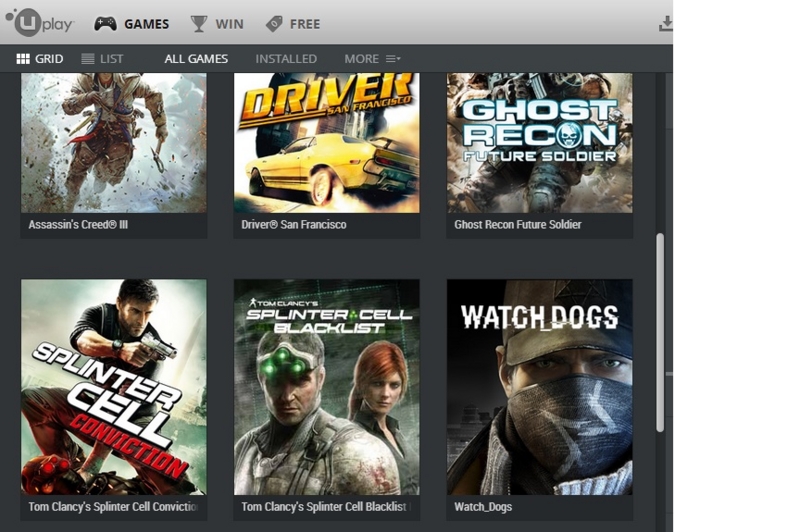Open Assassin's Creed III cover art
Screen dimensions: 800x532
[x=114, y=142]
